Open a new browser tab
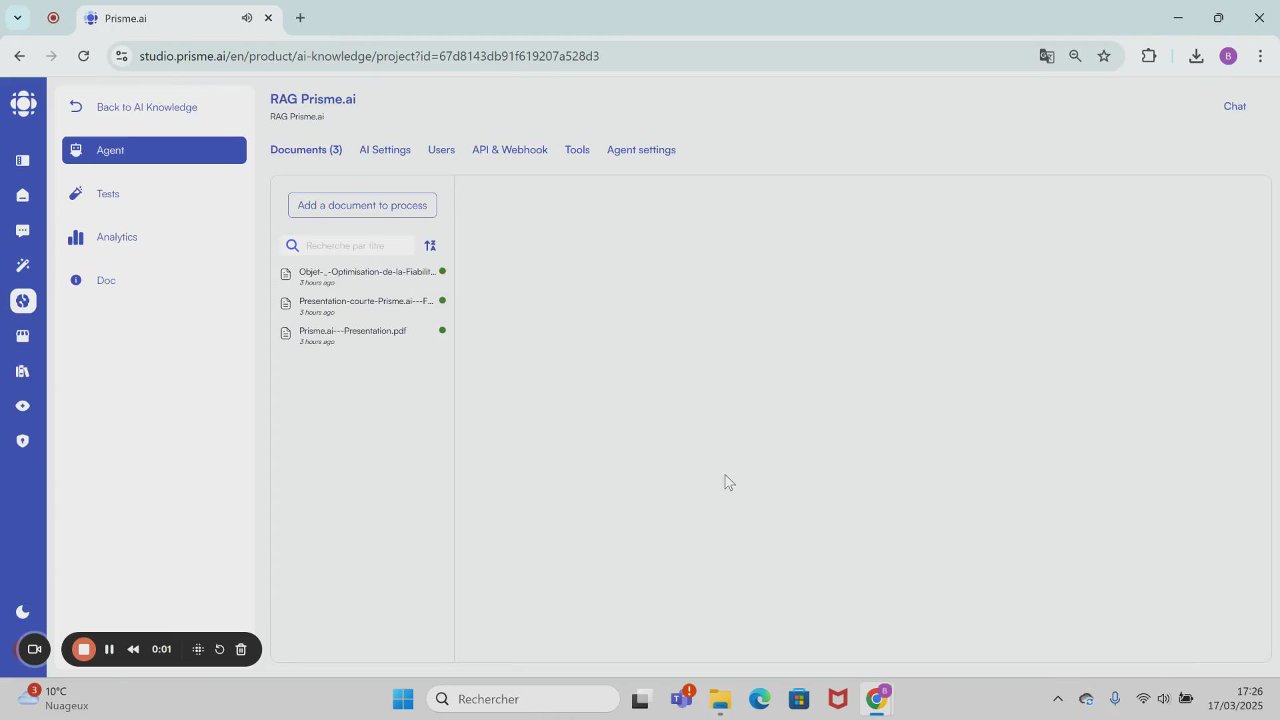 pyautogui.click(x=300, y=18)
